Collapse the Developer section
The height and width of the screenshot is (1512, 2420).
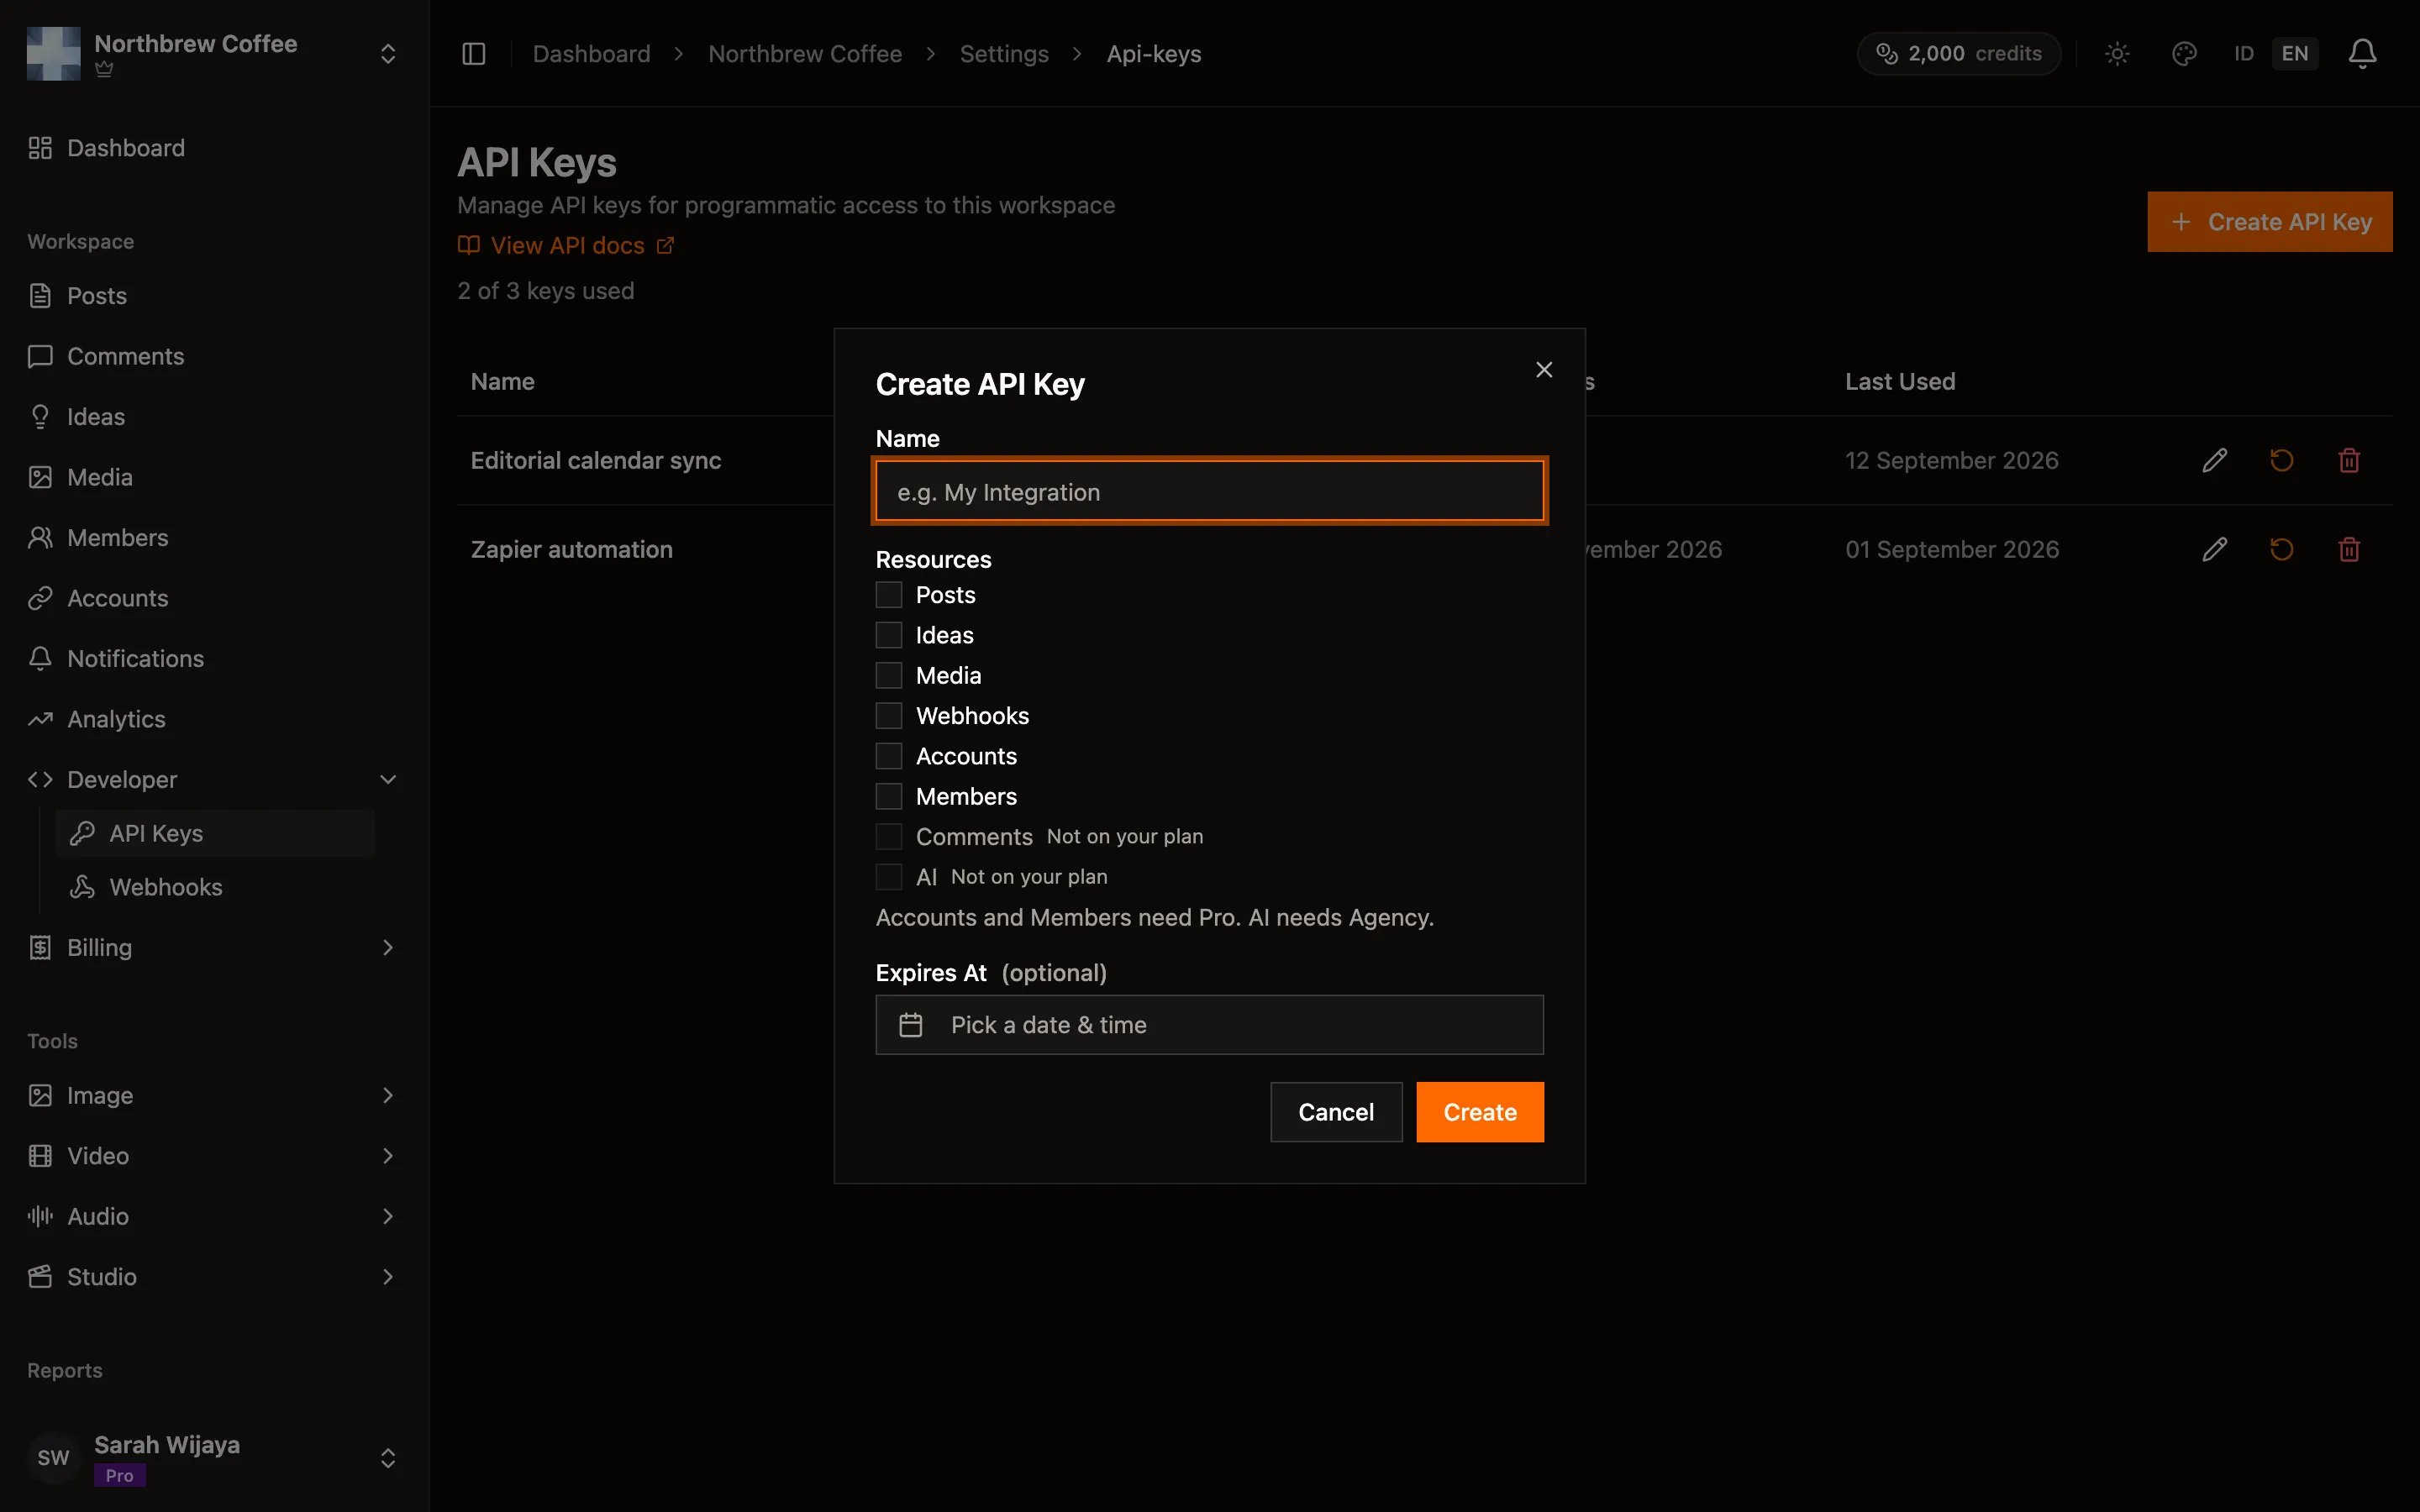coord(388,779)
